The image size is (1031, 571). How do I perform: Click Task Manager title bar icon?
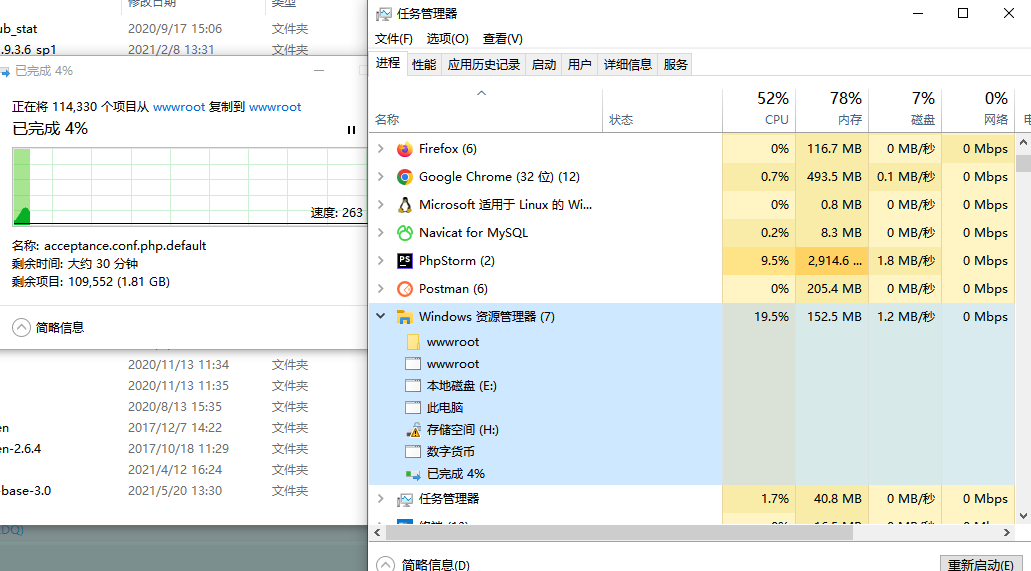pyautogui.click(x=383, y=14)
